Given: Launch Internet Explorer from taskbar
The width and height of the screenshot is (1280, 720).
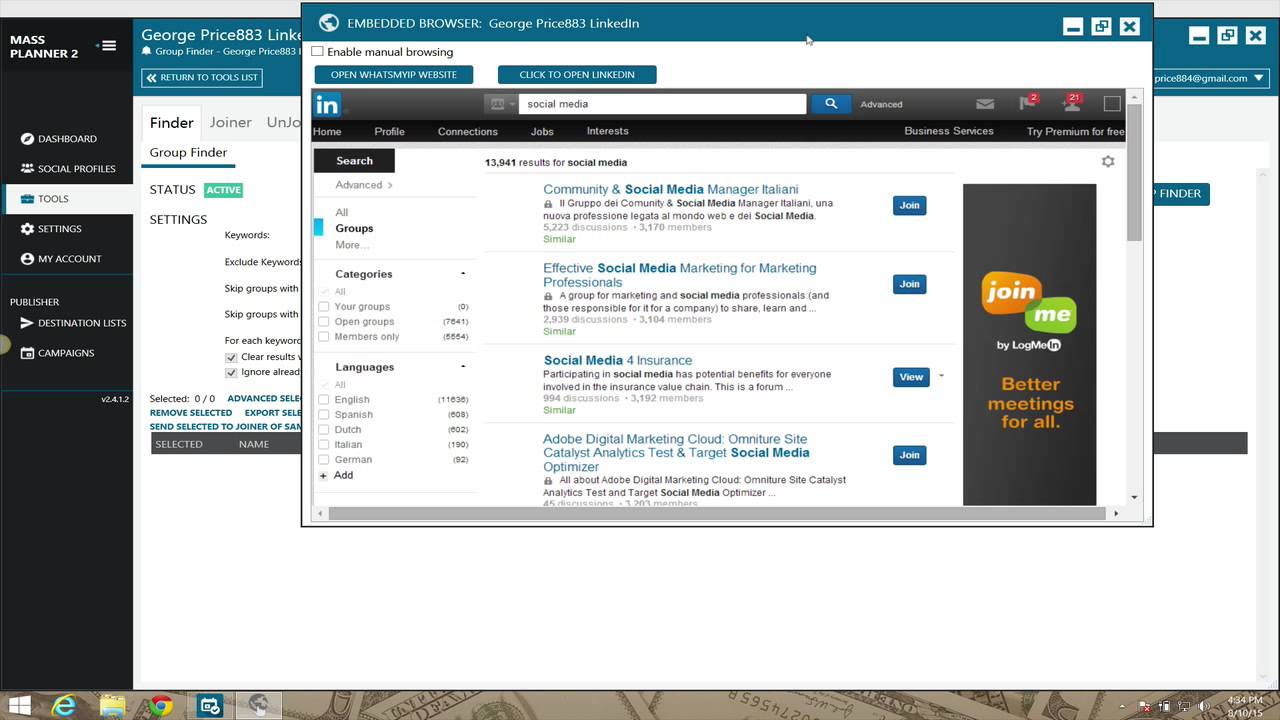Looking at the screenshot, I should point(64,706).
